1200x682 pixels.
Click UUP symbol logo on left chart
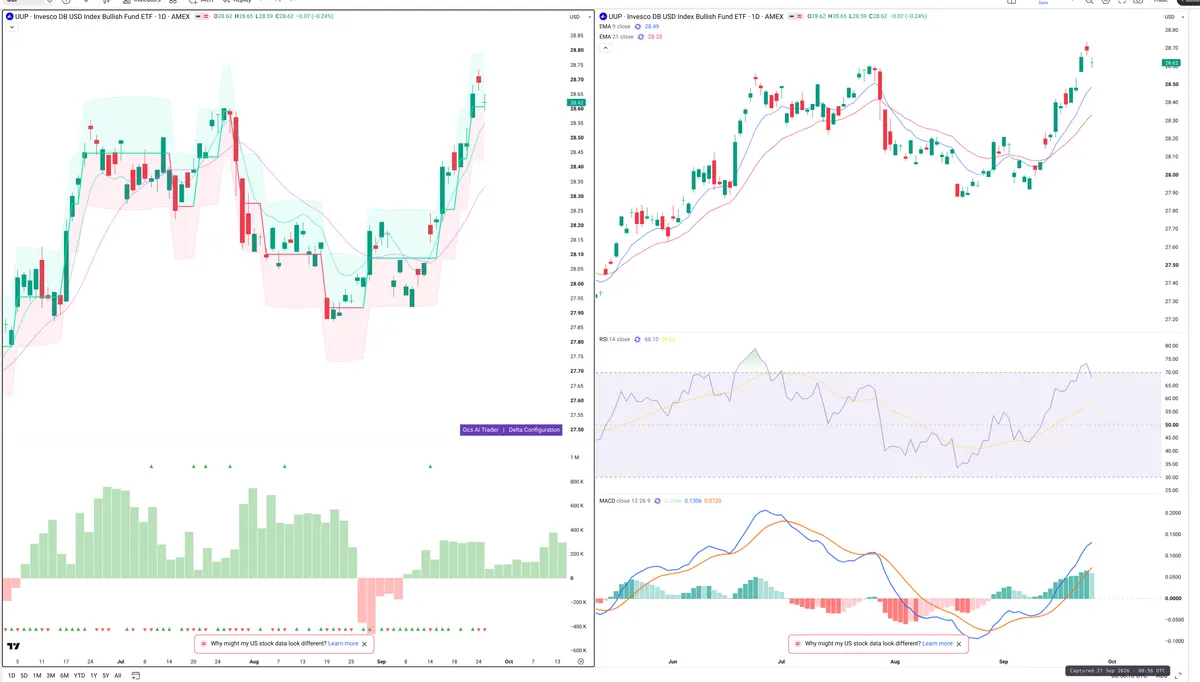(9, 17)
